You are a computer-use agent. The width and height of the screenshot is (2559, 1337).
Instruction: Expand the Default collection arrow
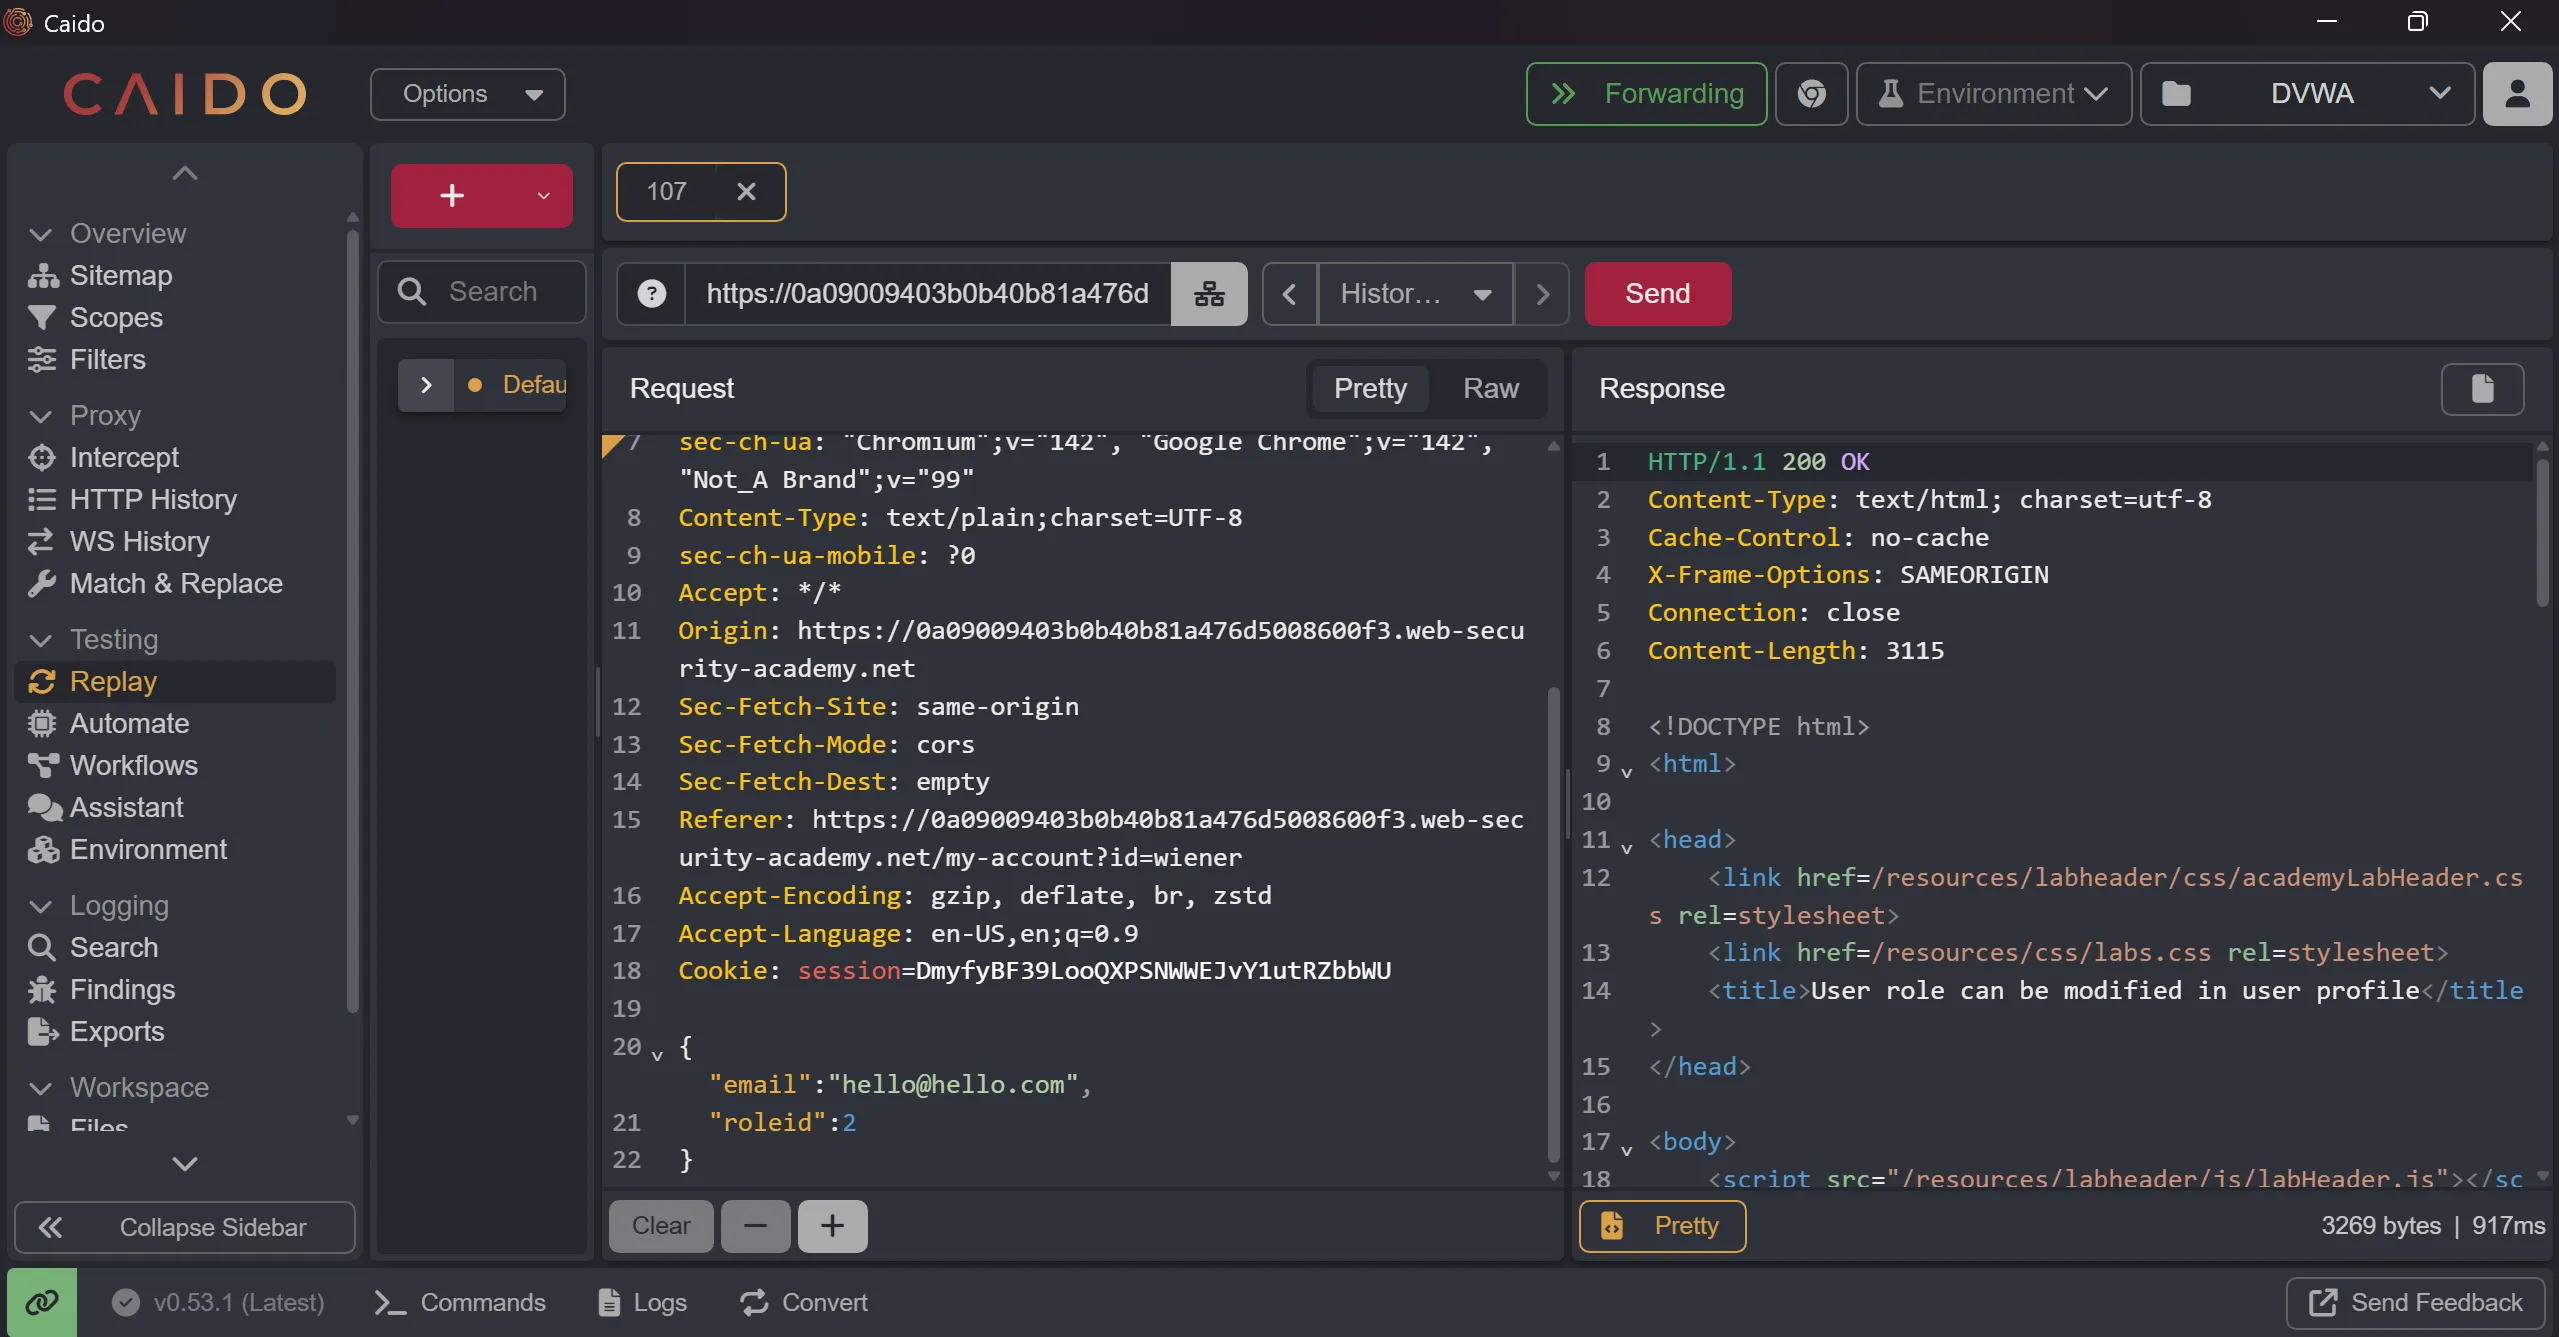click(426, 385)
